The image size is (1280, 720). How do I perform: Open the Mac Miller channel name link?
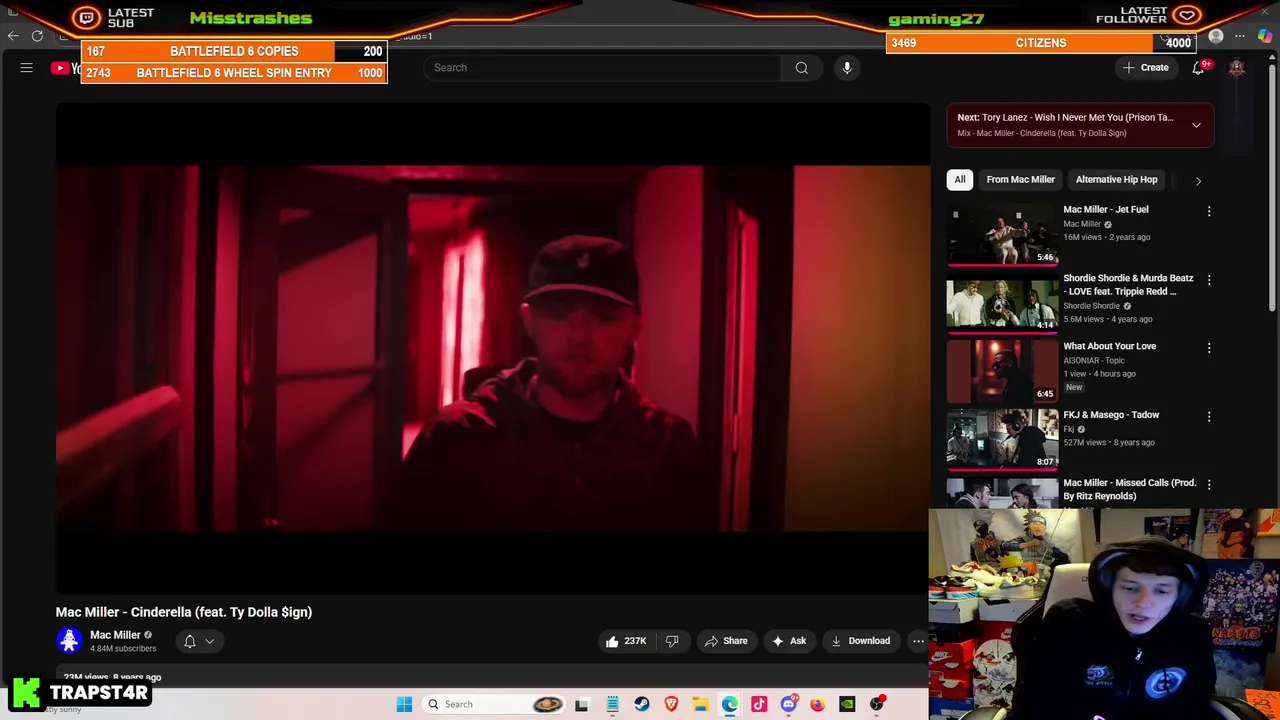coord(115,635)
